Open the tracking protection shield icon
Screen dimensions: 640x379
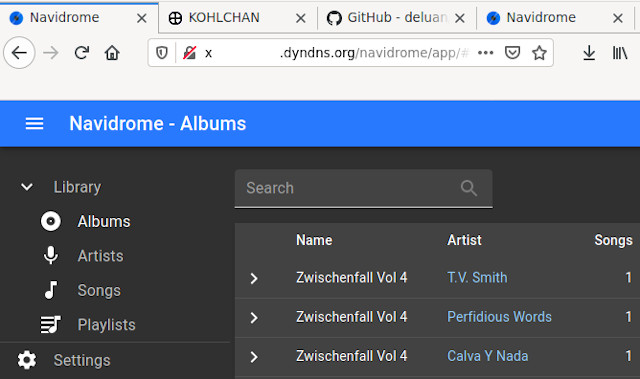pyautogui.click(x=162, y=53)
